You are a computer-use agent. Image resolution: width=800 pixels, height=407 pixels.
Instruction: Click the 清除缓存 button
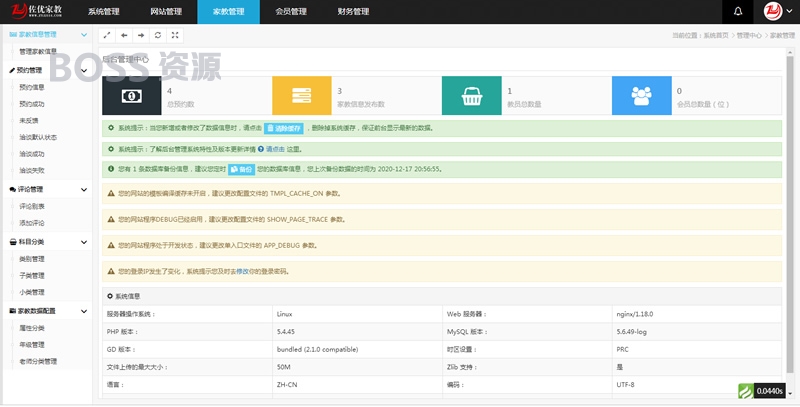(x=284, y=129)
